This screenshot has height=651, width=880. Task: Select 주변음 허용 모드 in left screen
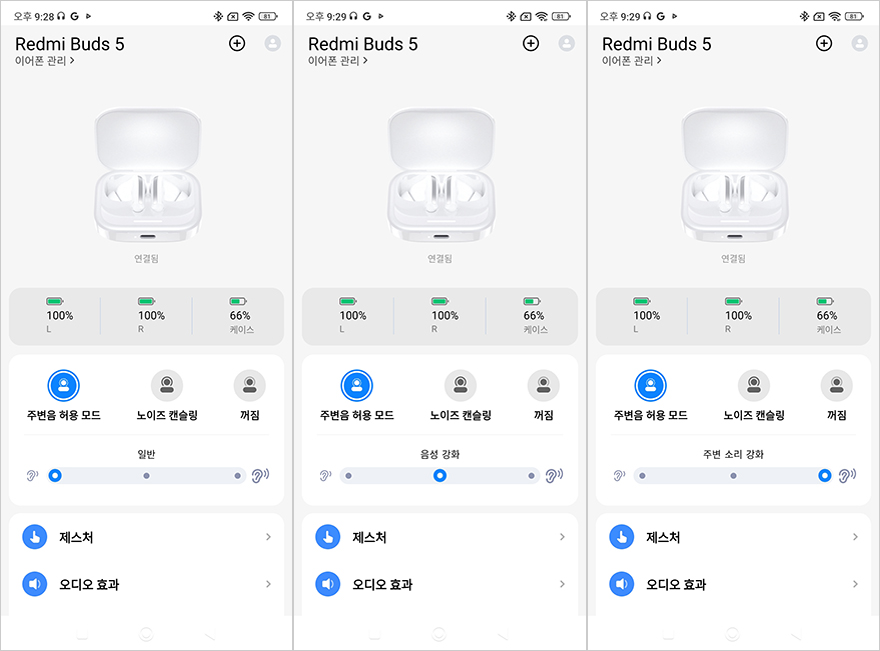63,386
